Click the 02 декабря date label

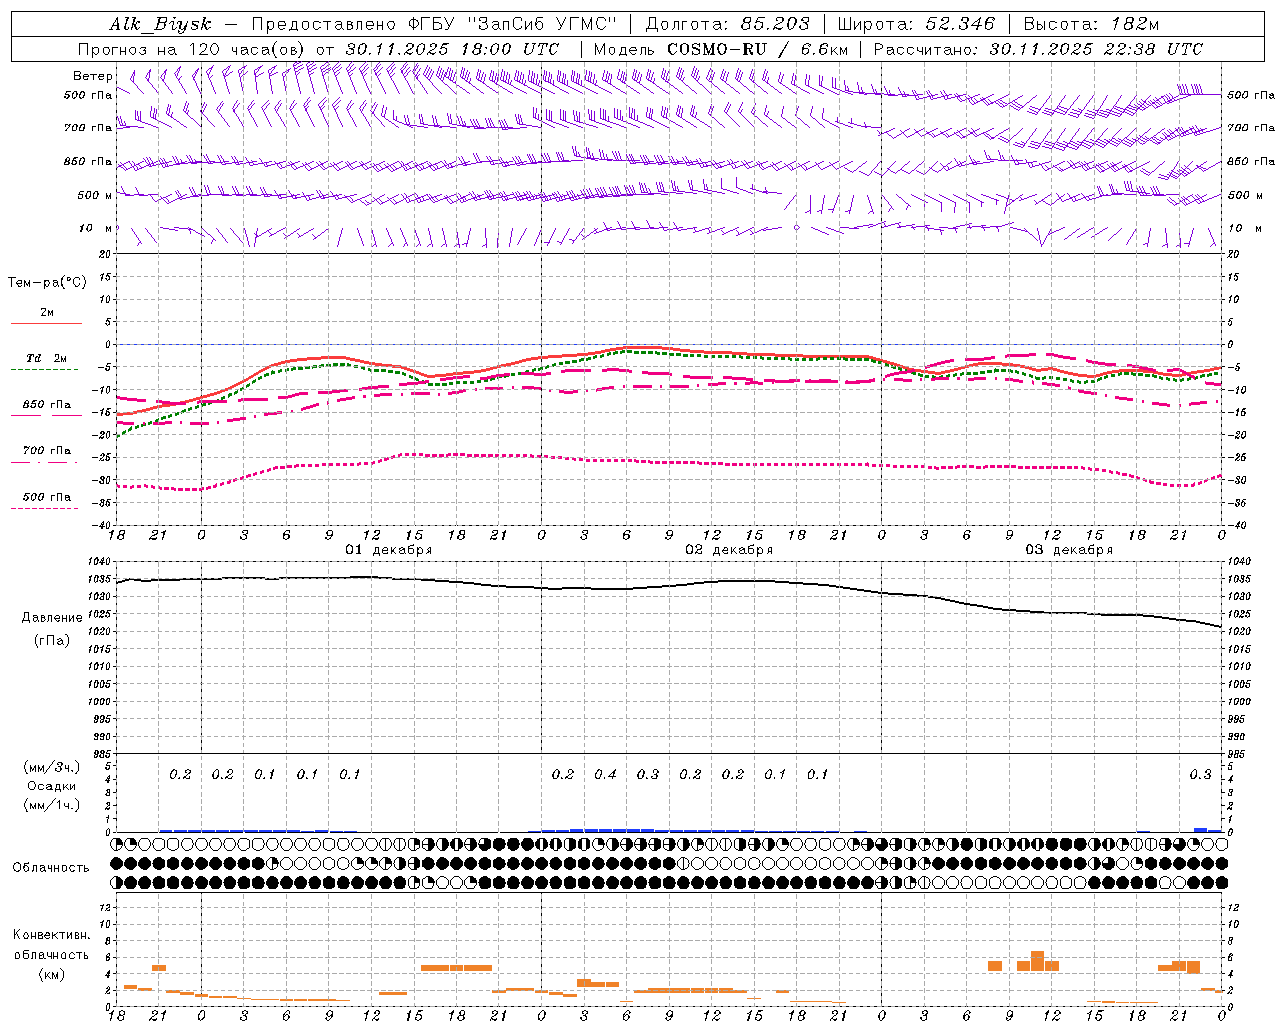click(728, 550)
